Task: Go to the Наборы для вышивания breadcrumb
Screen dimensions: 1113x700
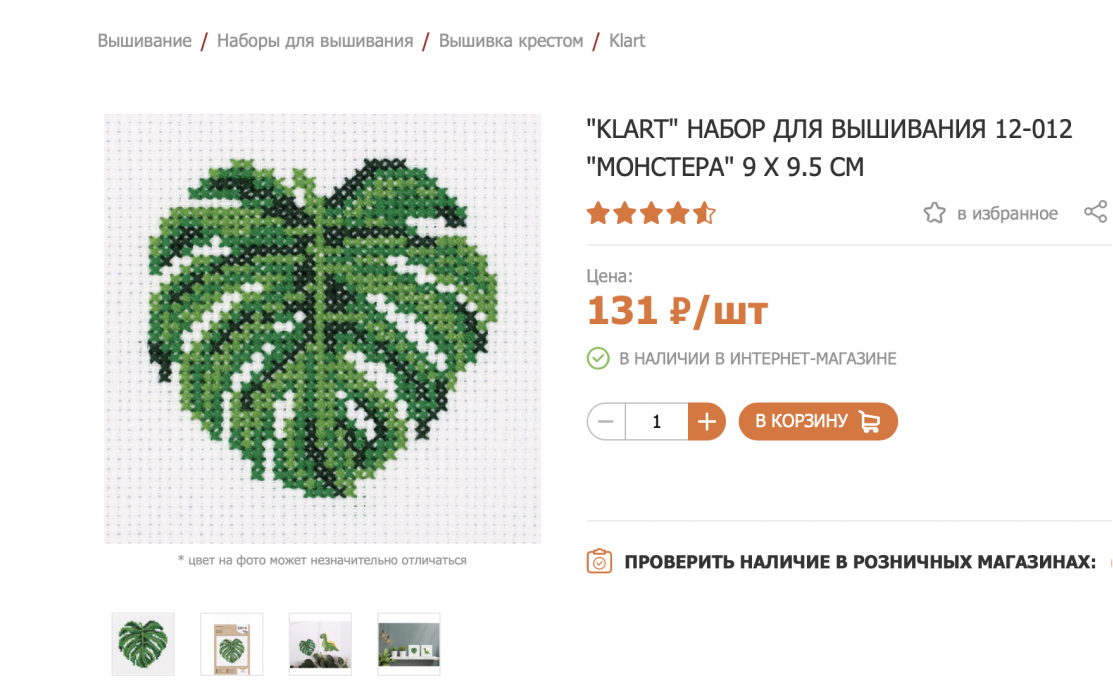Action: (x=314, y=41)
